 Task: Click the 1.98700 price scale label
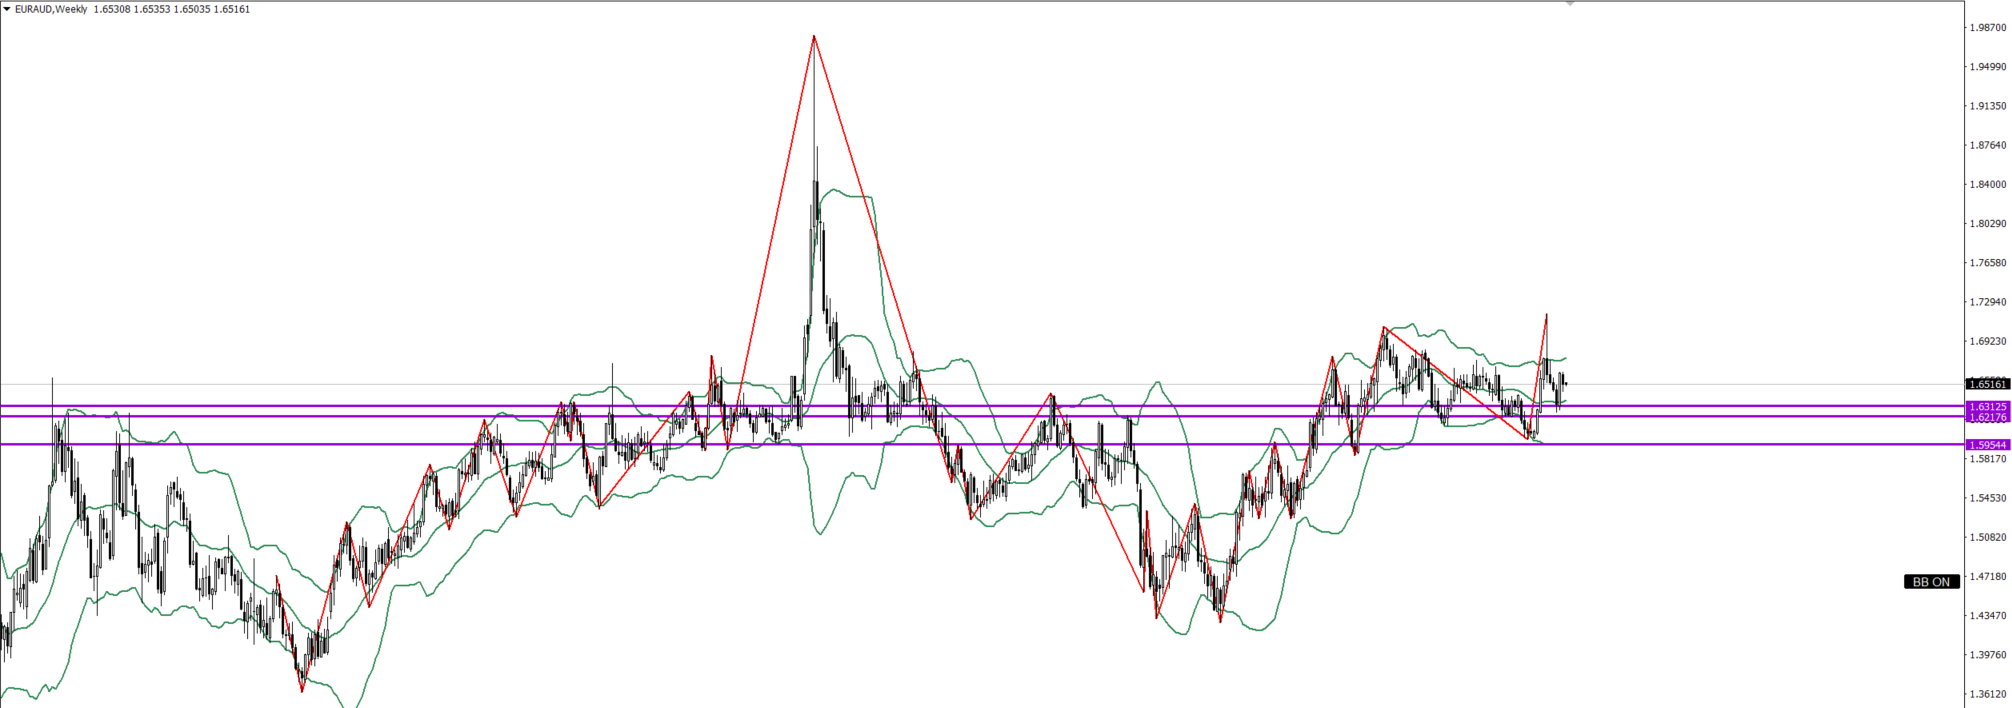[x=1987, y=28]
